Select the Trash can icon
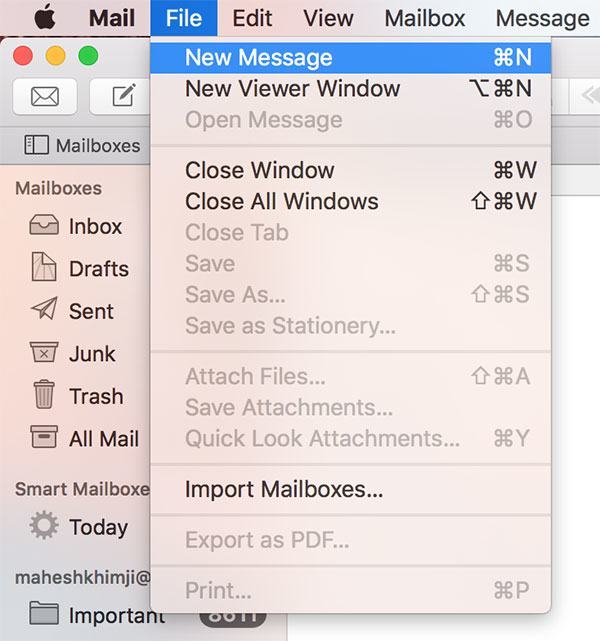 coord(44,394)
